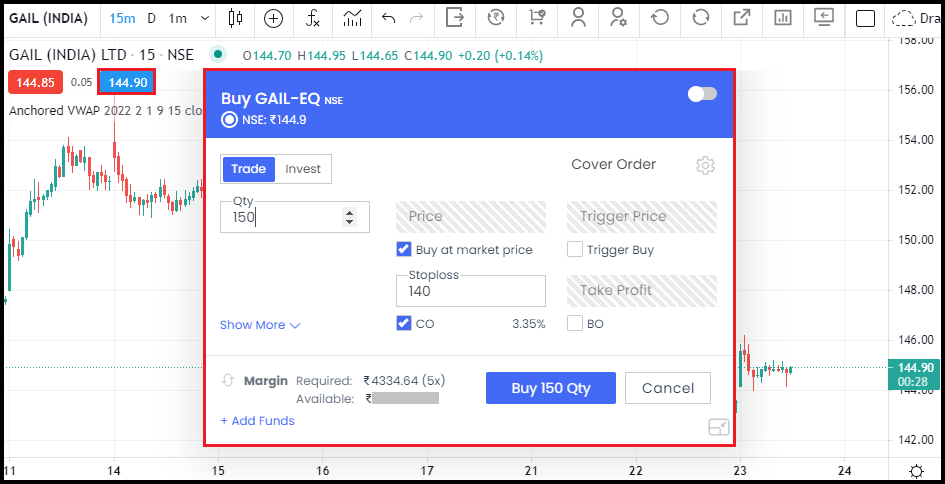
Task: Expand the Show More options
Action: pos(260,325)
